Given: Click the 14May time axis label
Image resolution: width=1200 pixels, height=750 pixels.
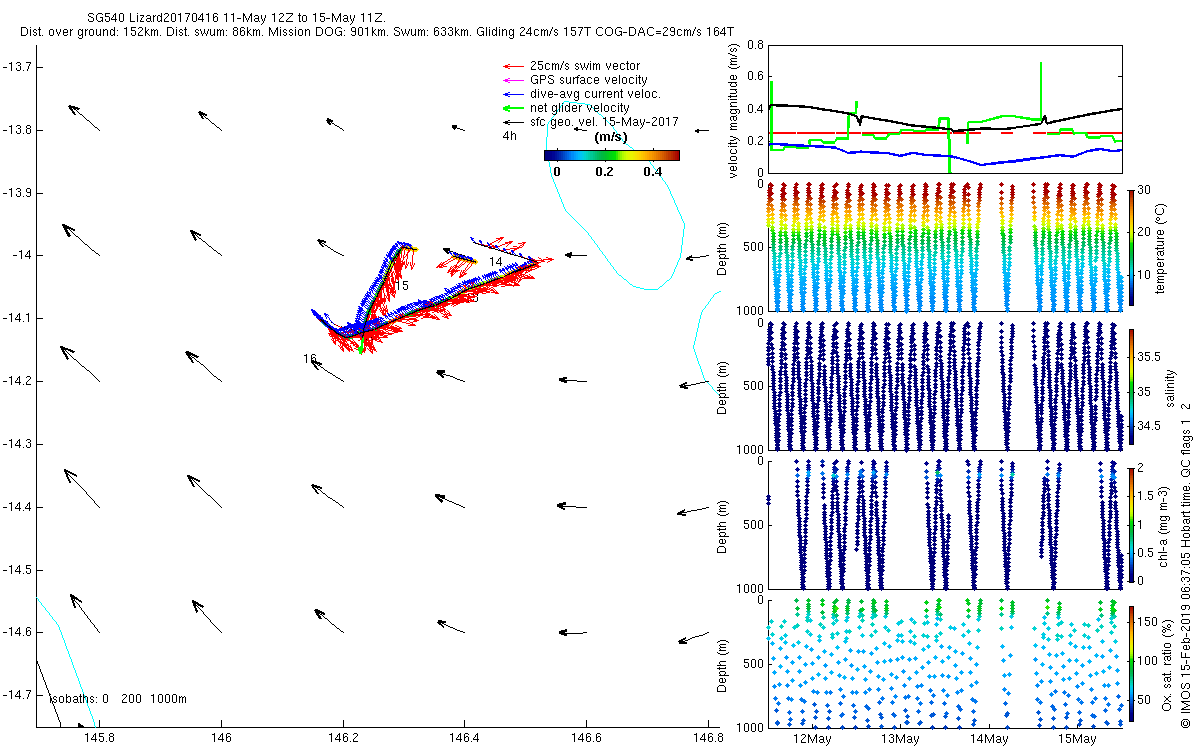Looking at the screenshot, I should click(988, 738).
